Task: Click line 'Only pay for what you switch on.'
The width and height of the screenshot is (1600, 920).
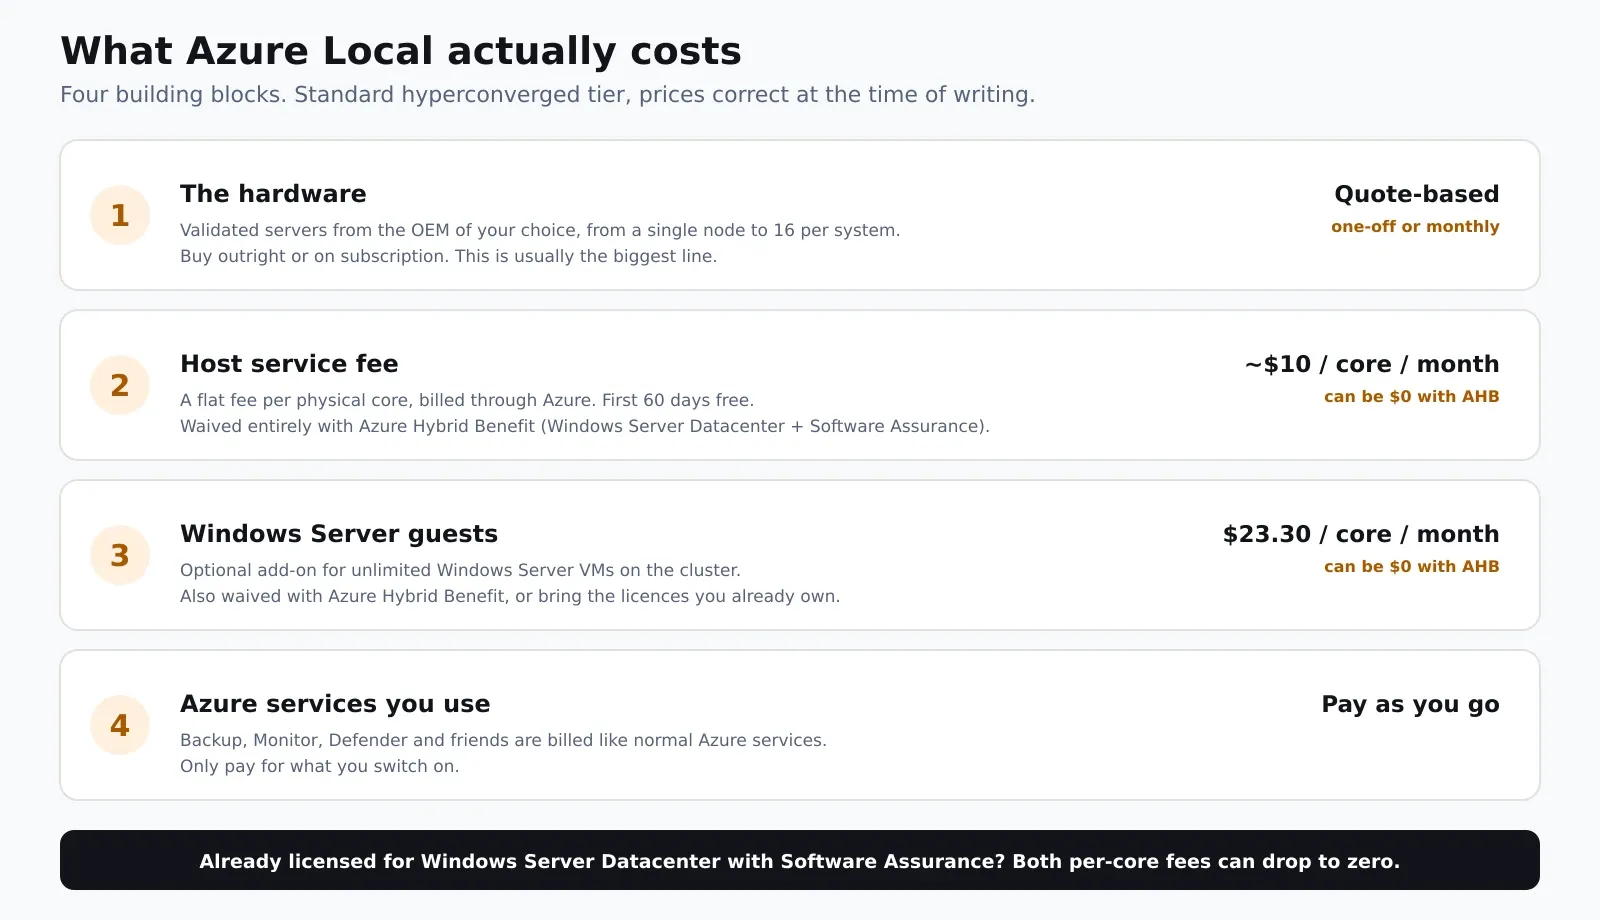Action: coord(320,766)
